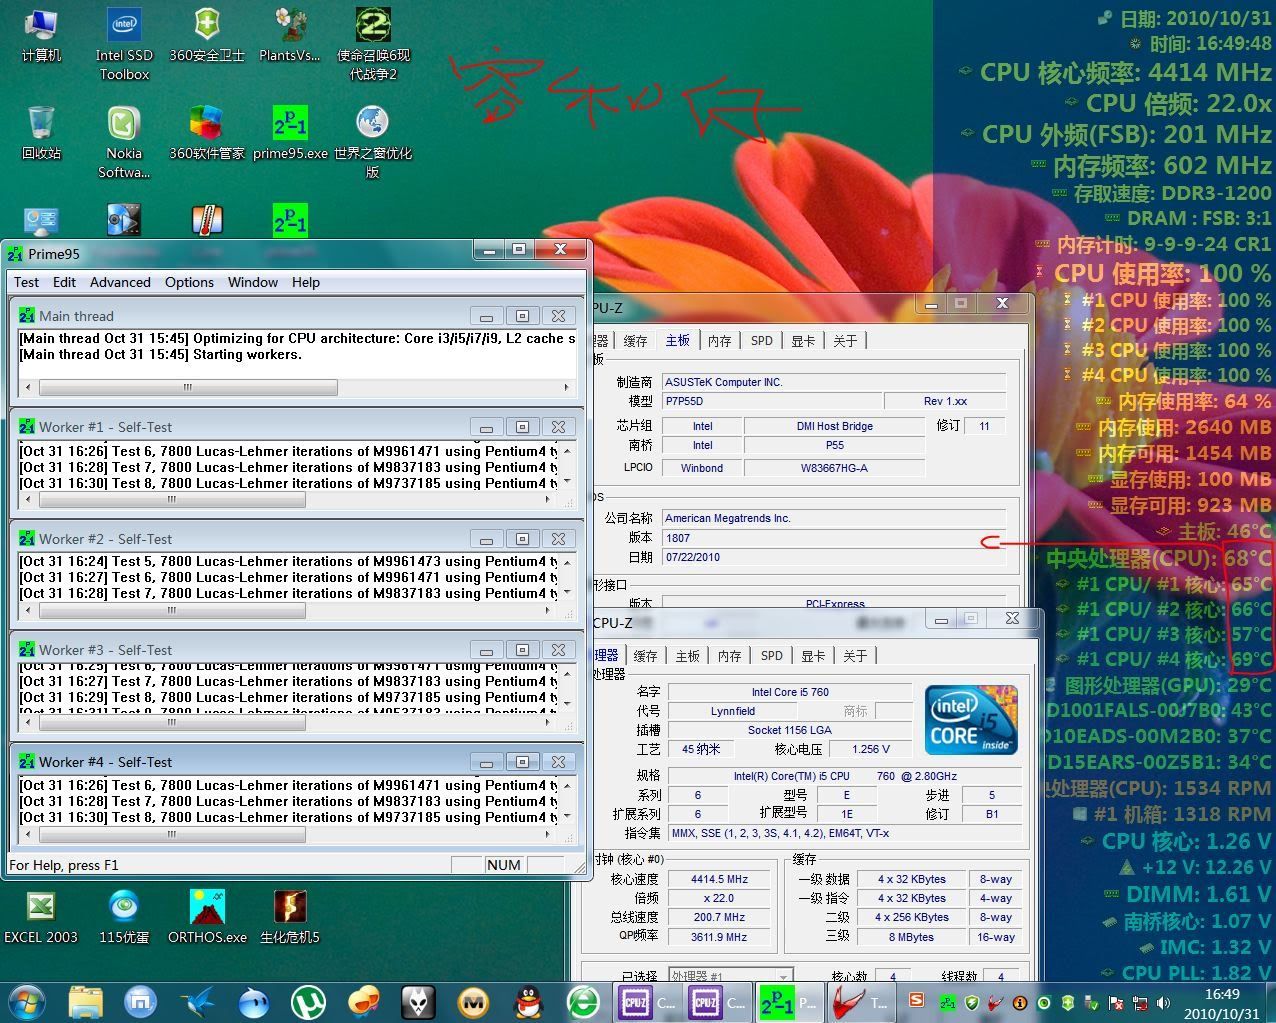Expand the 处理器 #1 selection dropdown in CPU-Z
The image size is (1276, 1023).
point(784,976)
